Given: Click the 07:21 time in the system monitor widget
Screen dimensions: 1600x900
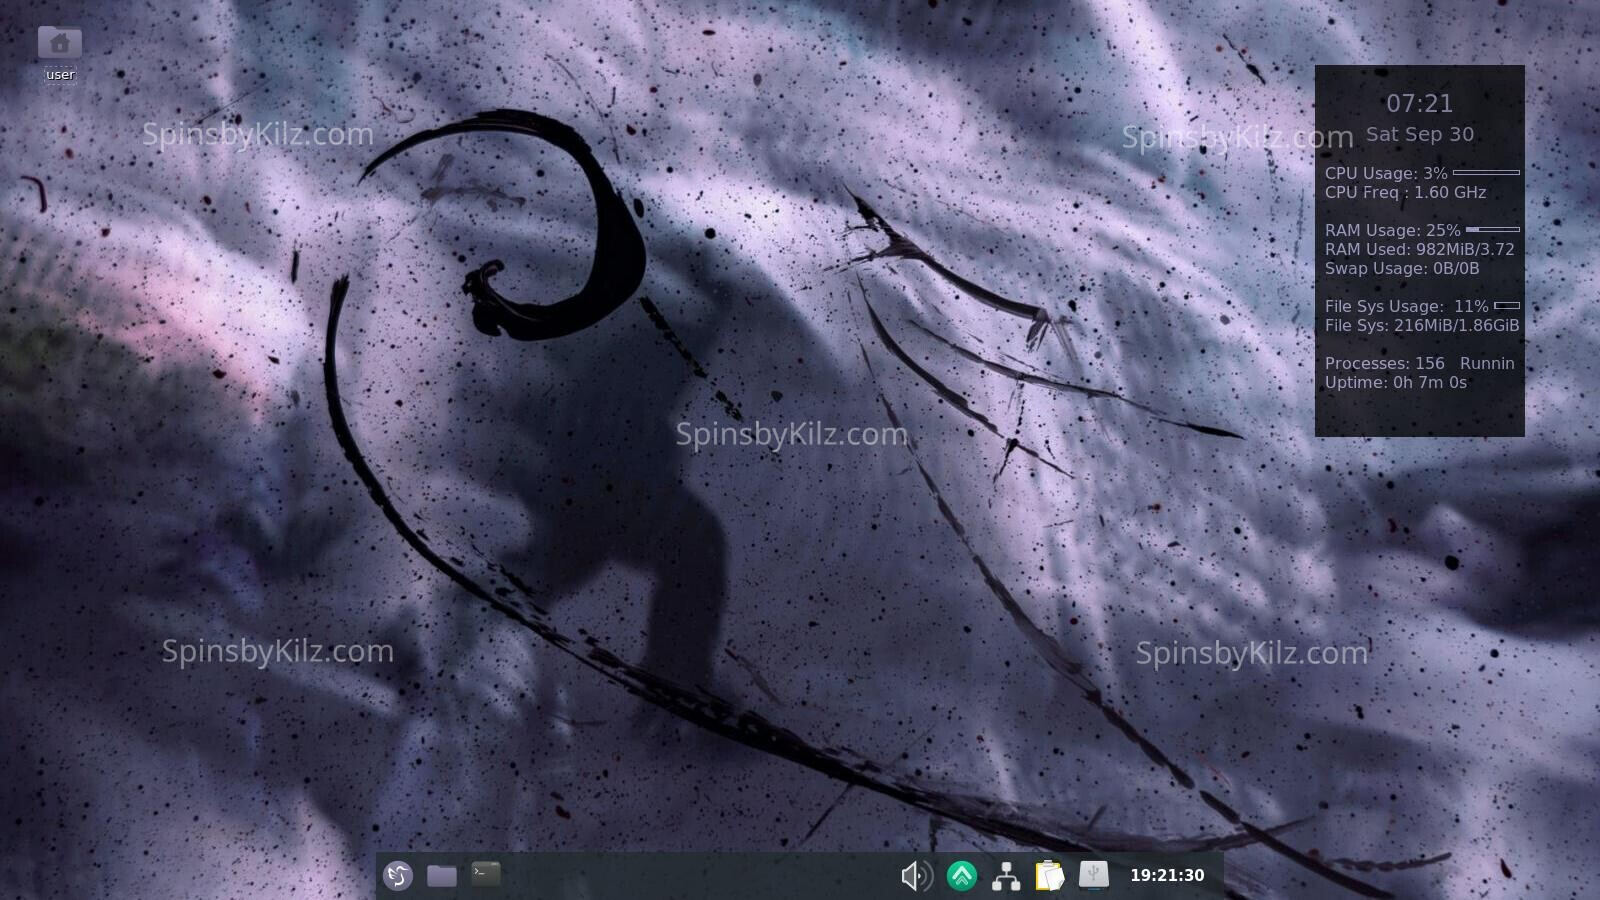Looking at the screenshot, I should [1419, 103].
